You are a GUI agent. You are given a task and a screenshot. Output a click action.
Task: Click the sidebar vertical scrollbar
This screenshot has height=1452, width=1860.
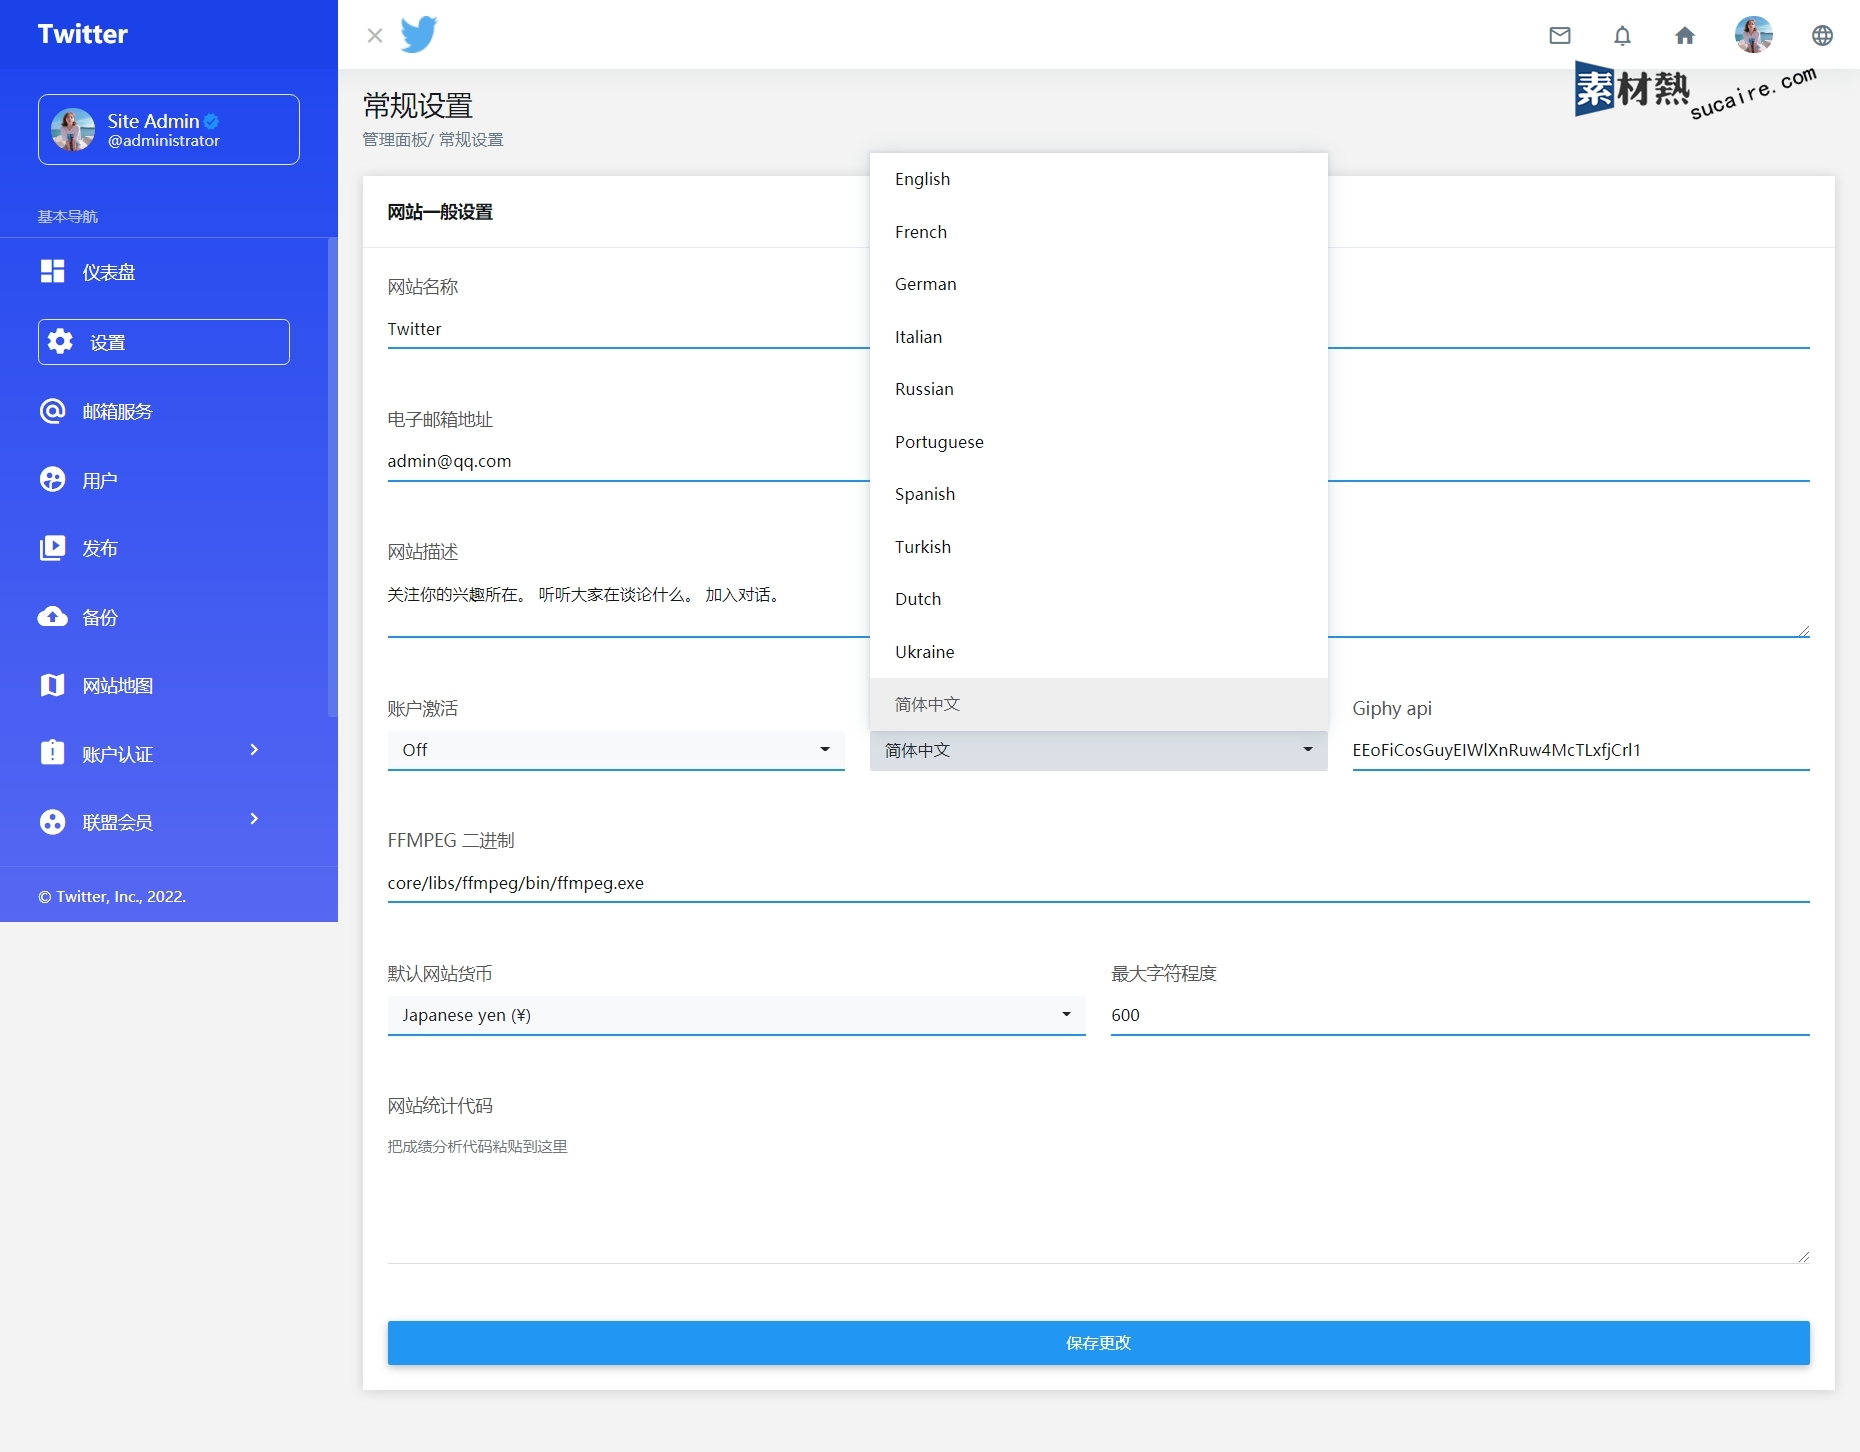coord(332,478)
